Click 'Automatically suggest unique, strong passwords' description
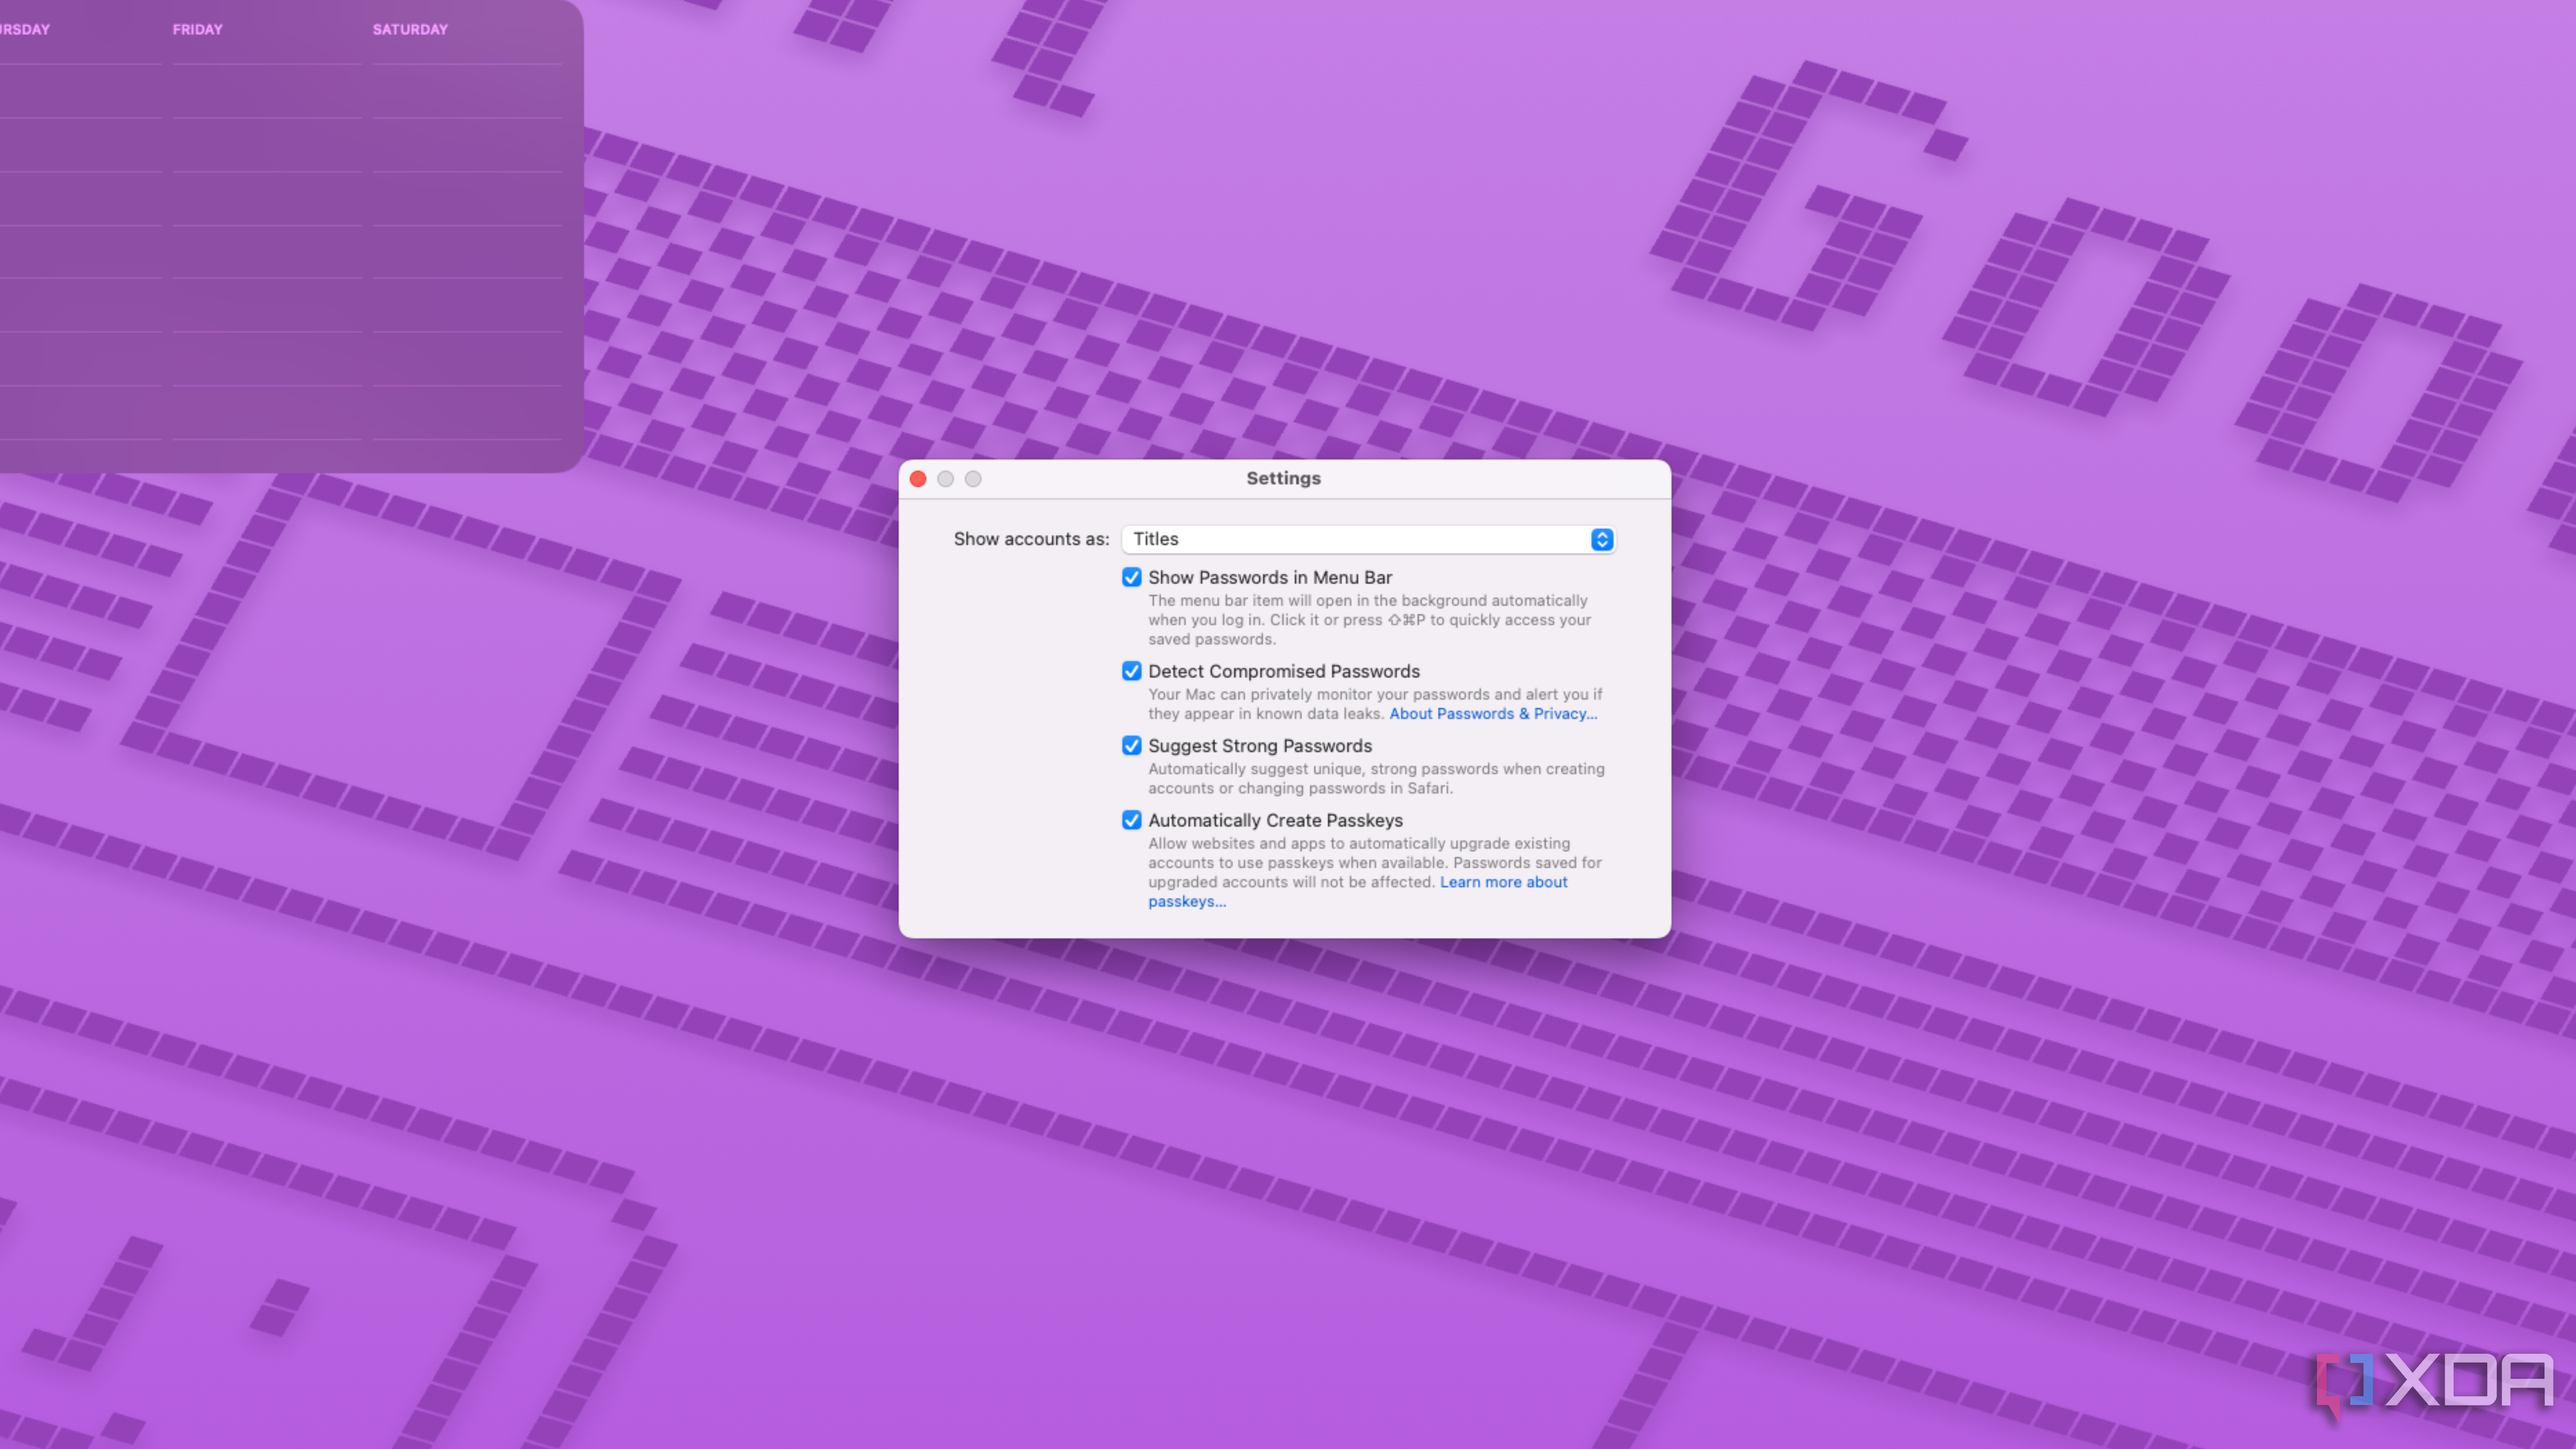 [1376, 778]
